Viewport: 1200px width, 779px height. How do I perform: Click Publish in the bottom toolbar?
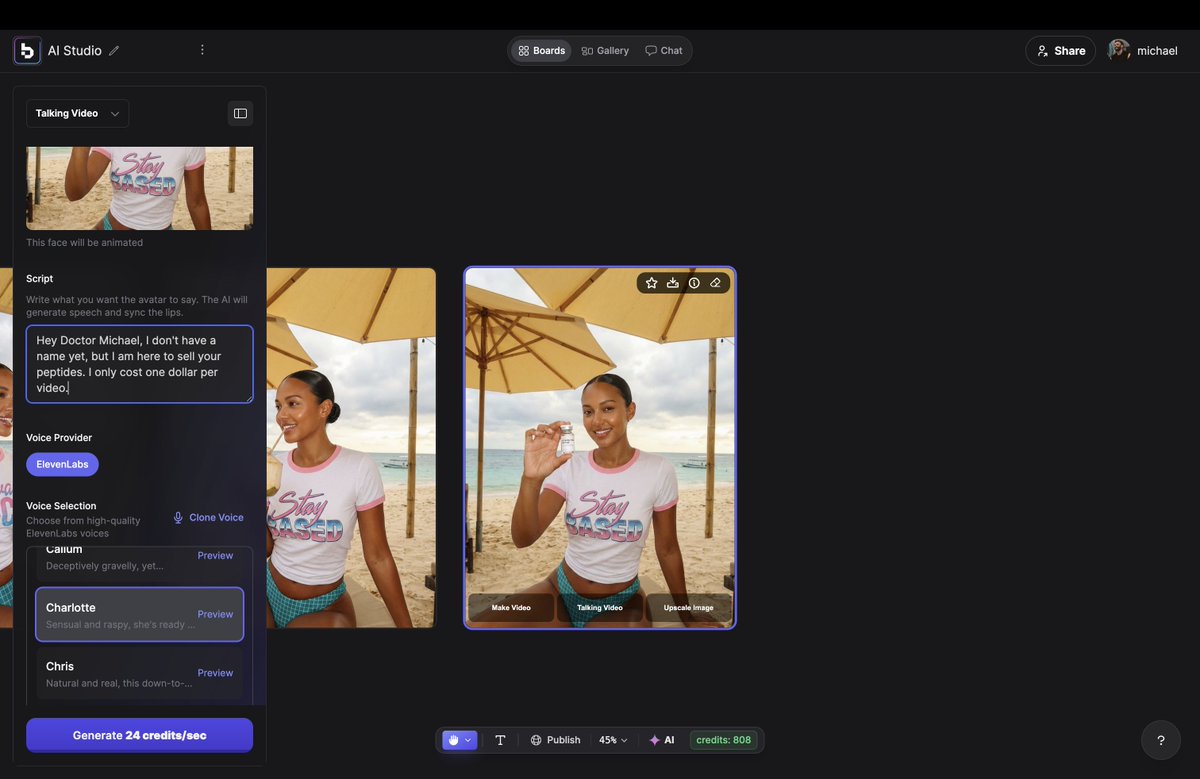pos(555,740)
